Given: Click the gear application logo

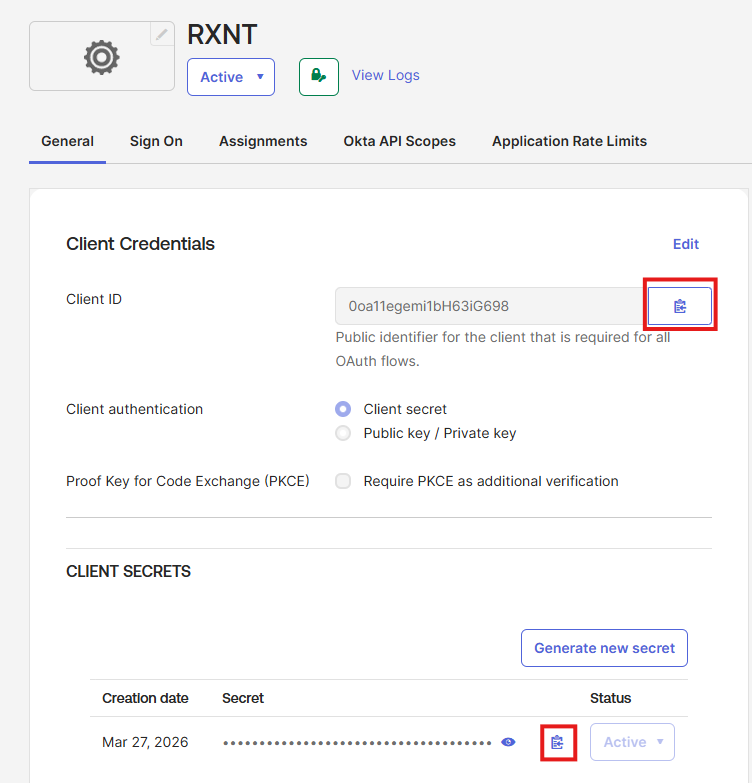Looking at the screenshot, I should pos(101,58).
